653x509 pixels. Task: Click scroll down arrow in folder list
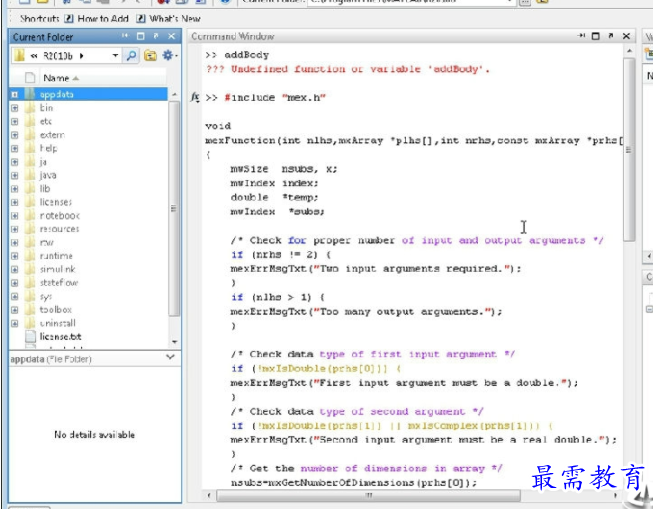tap(174, 342)
